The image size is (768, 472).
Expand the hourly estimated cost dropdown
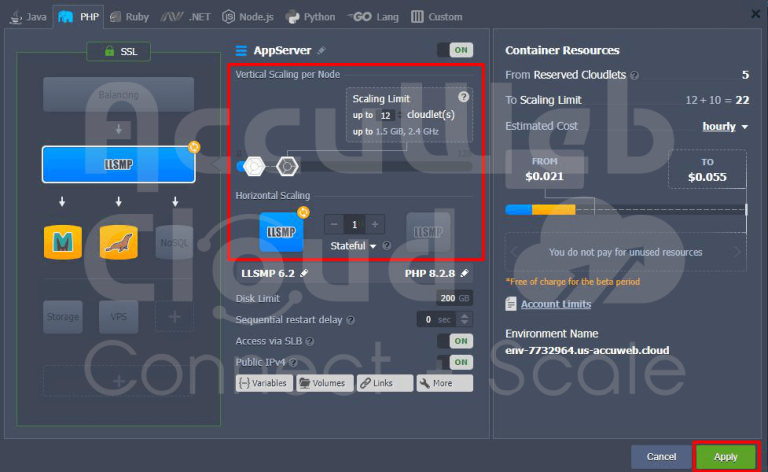(x=725, y=127)
